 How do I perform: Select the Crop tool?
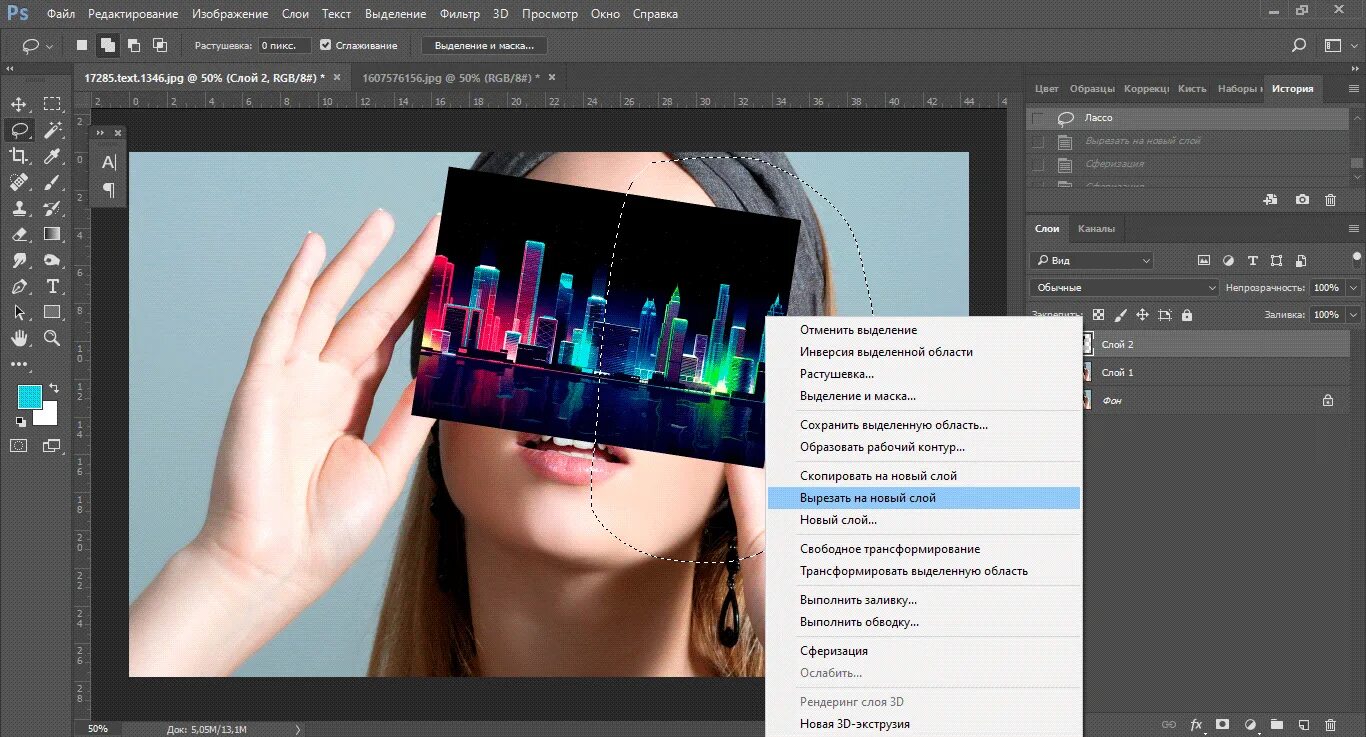pos(18,155)
